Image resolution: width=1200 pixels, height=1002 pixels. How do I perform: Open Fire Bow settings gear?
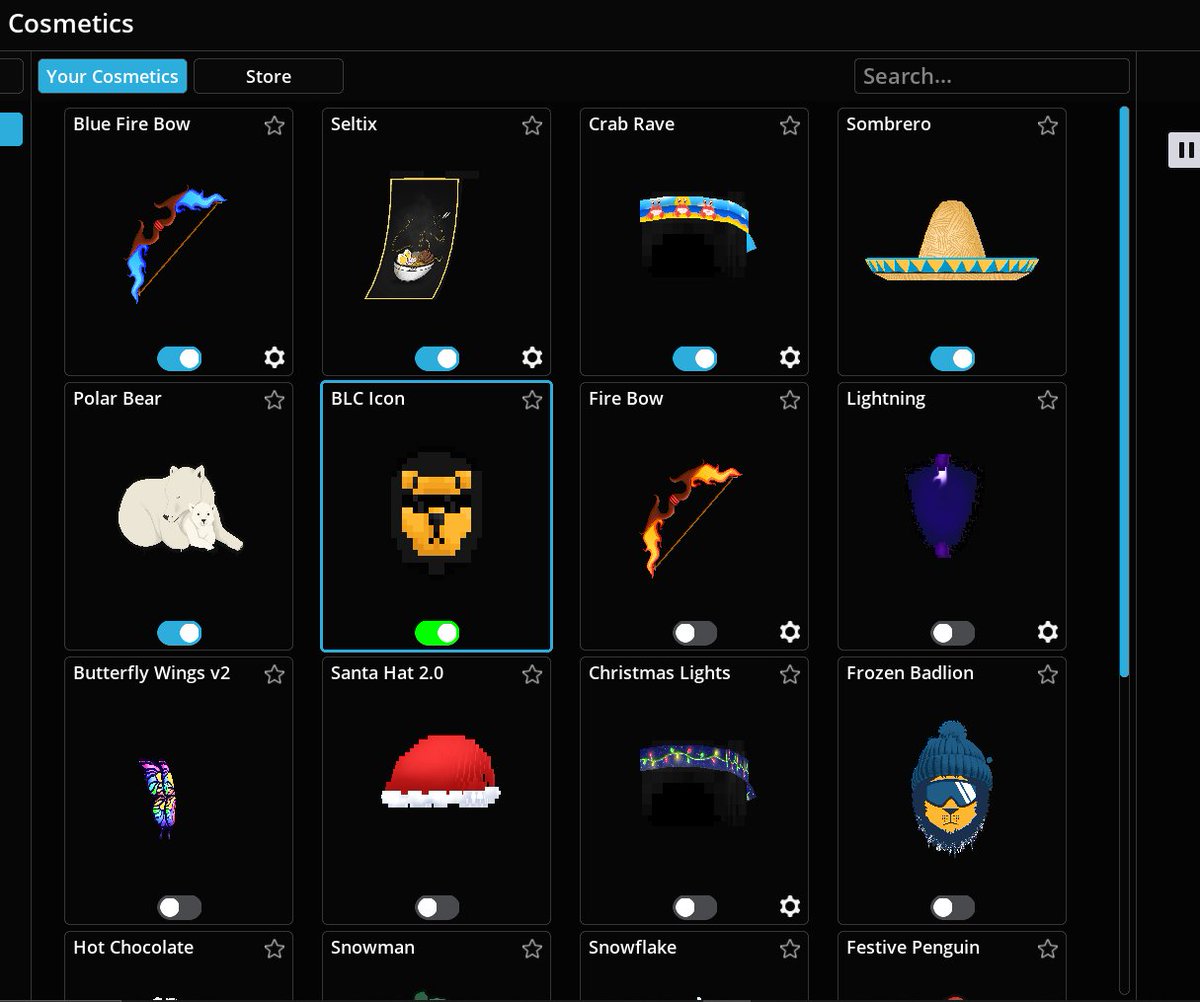coord(790,632)
